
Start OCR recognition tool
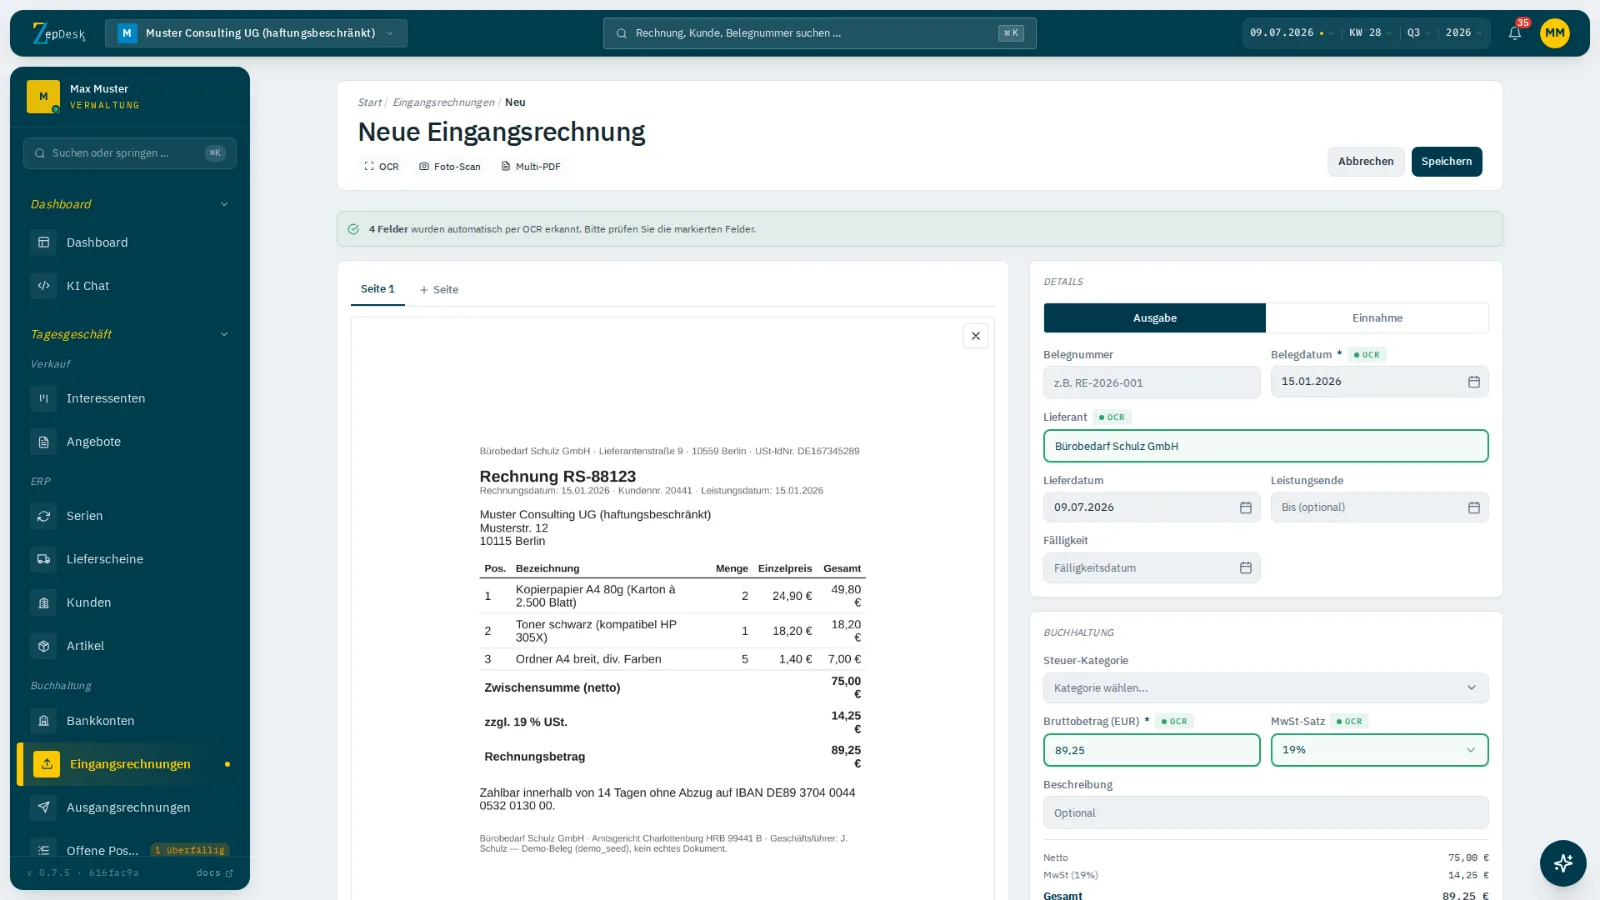click(382, 167)
